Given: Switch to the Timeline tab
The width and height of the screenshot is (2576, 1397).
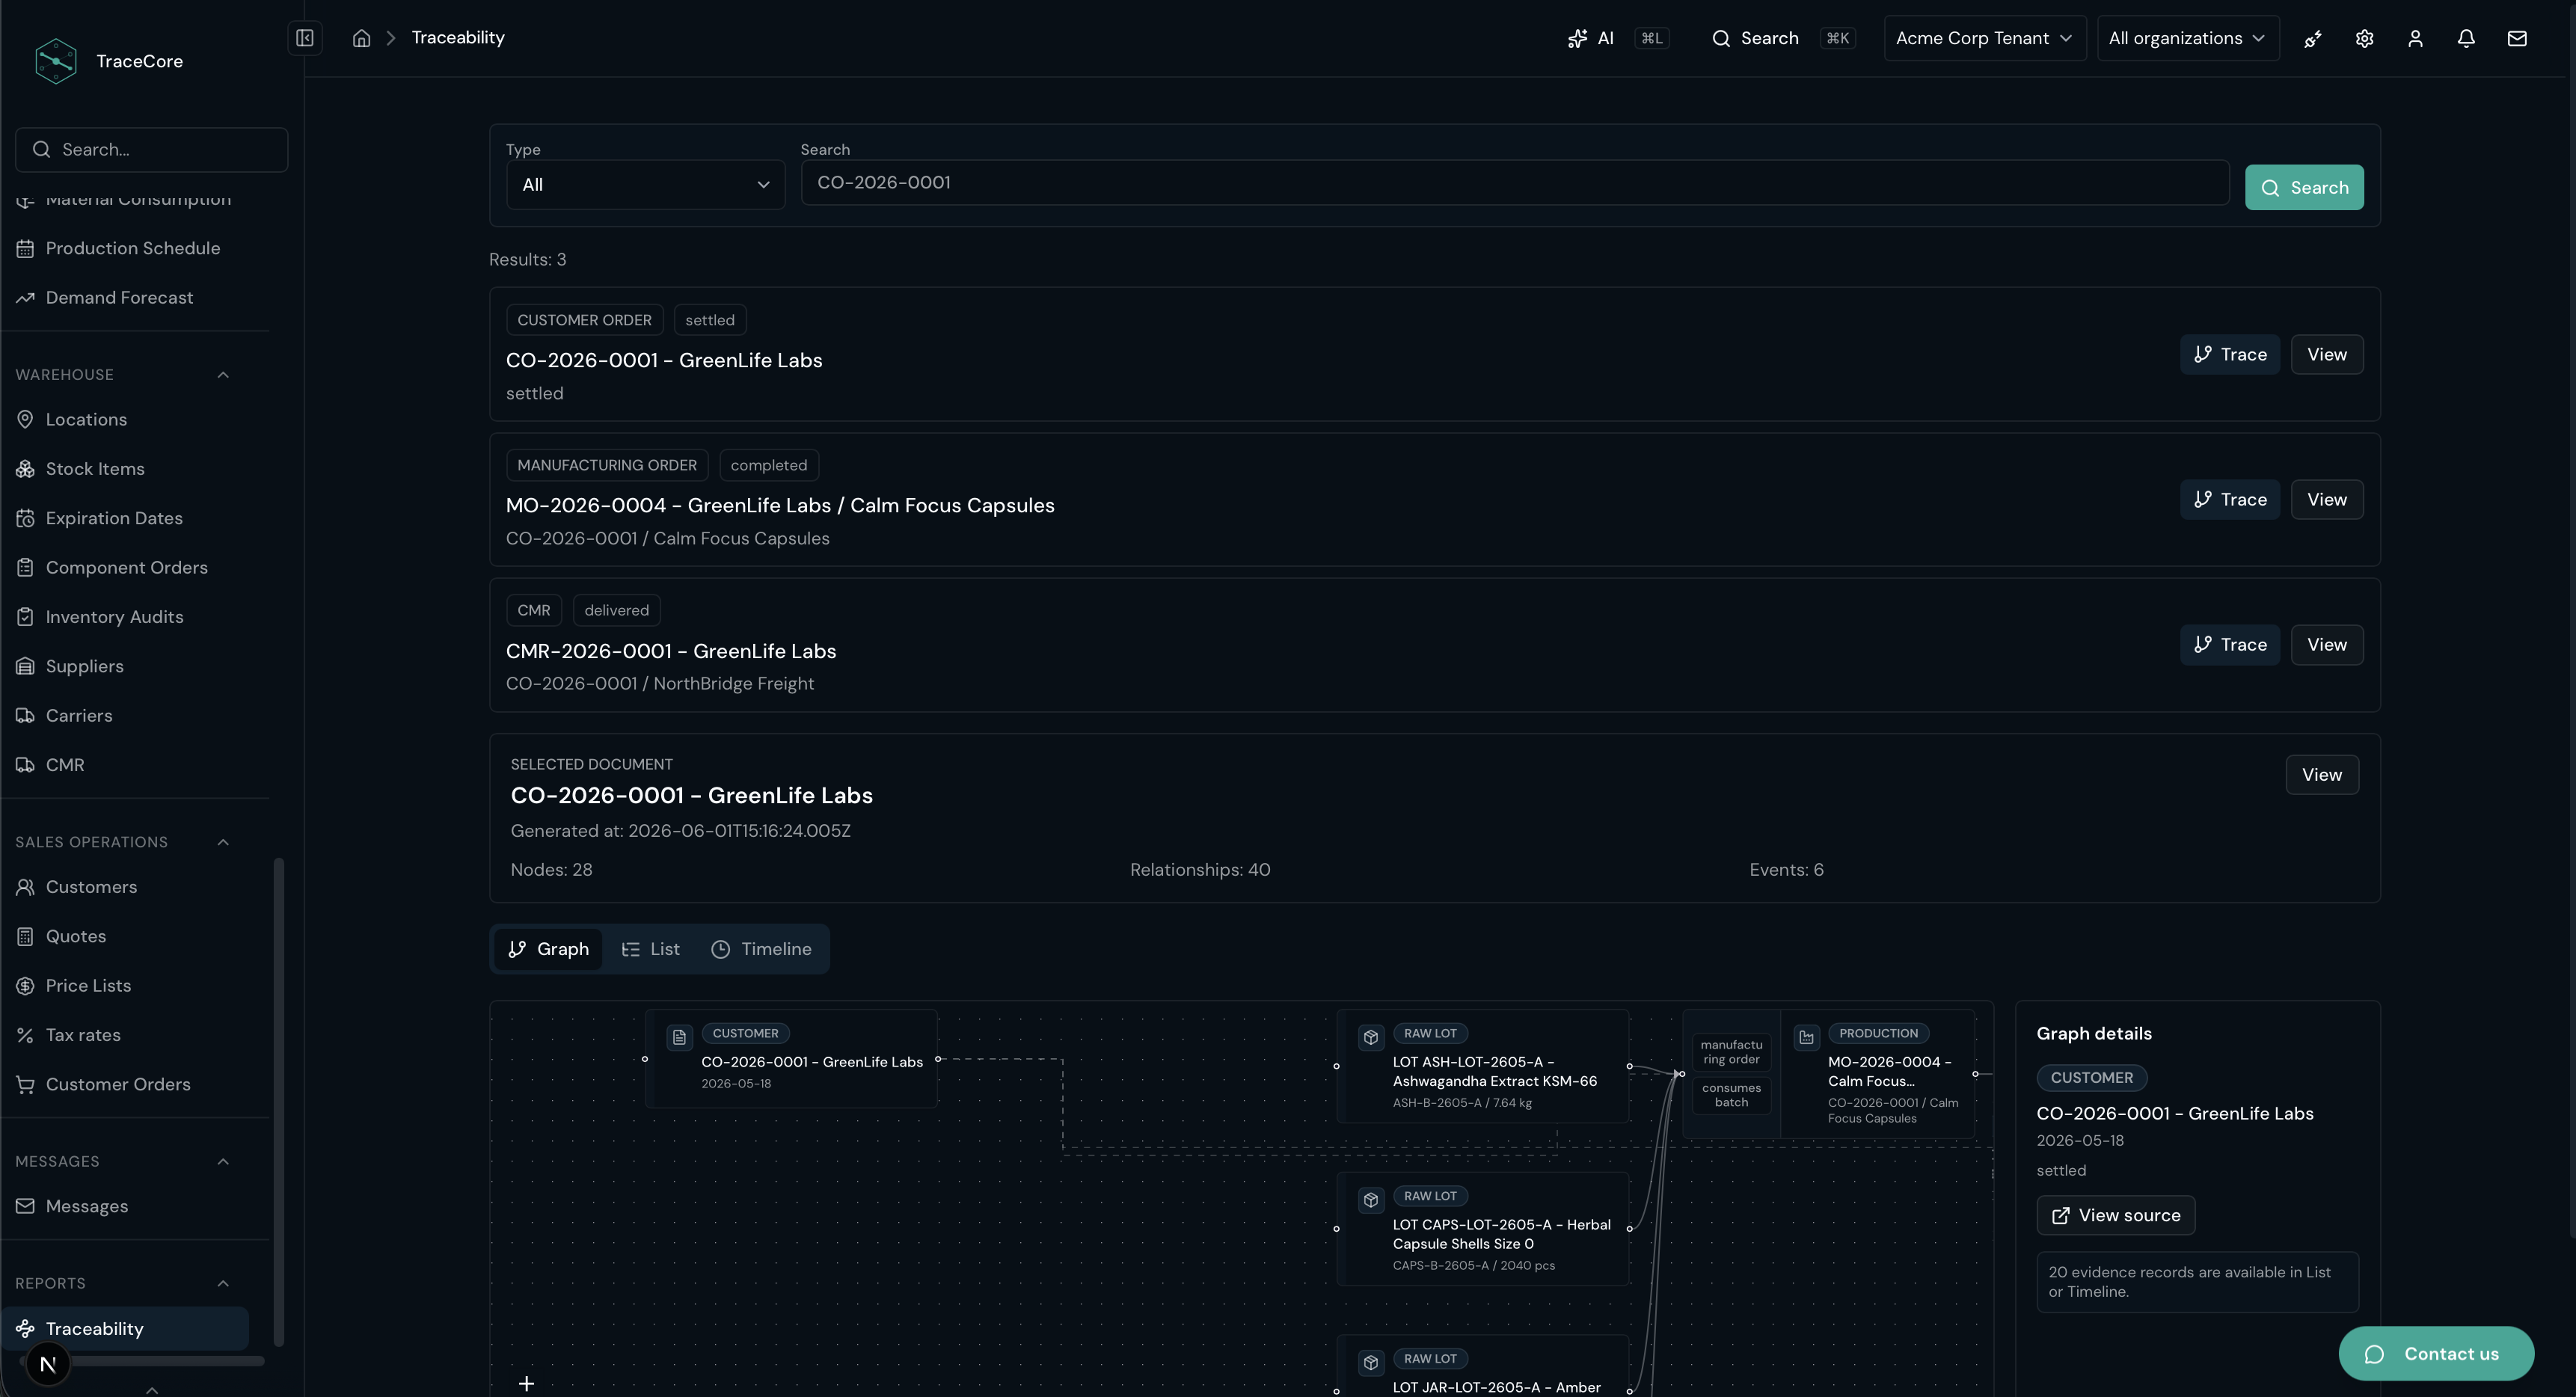Looking at the screenshot, I should click(x=762, y=949).
